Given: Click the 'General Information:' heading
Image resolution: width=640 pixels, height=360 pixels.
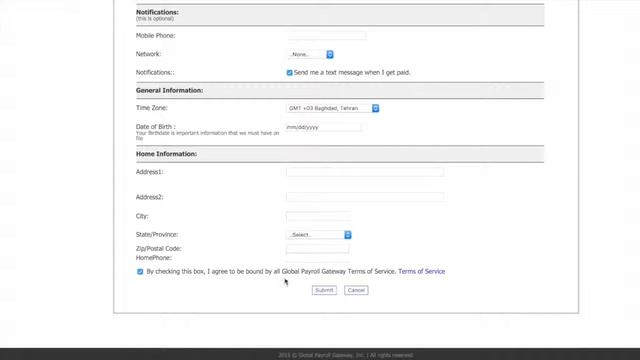Looking at the screenshot, I should [169, 90].
